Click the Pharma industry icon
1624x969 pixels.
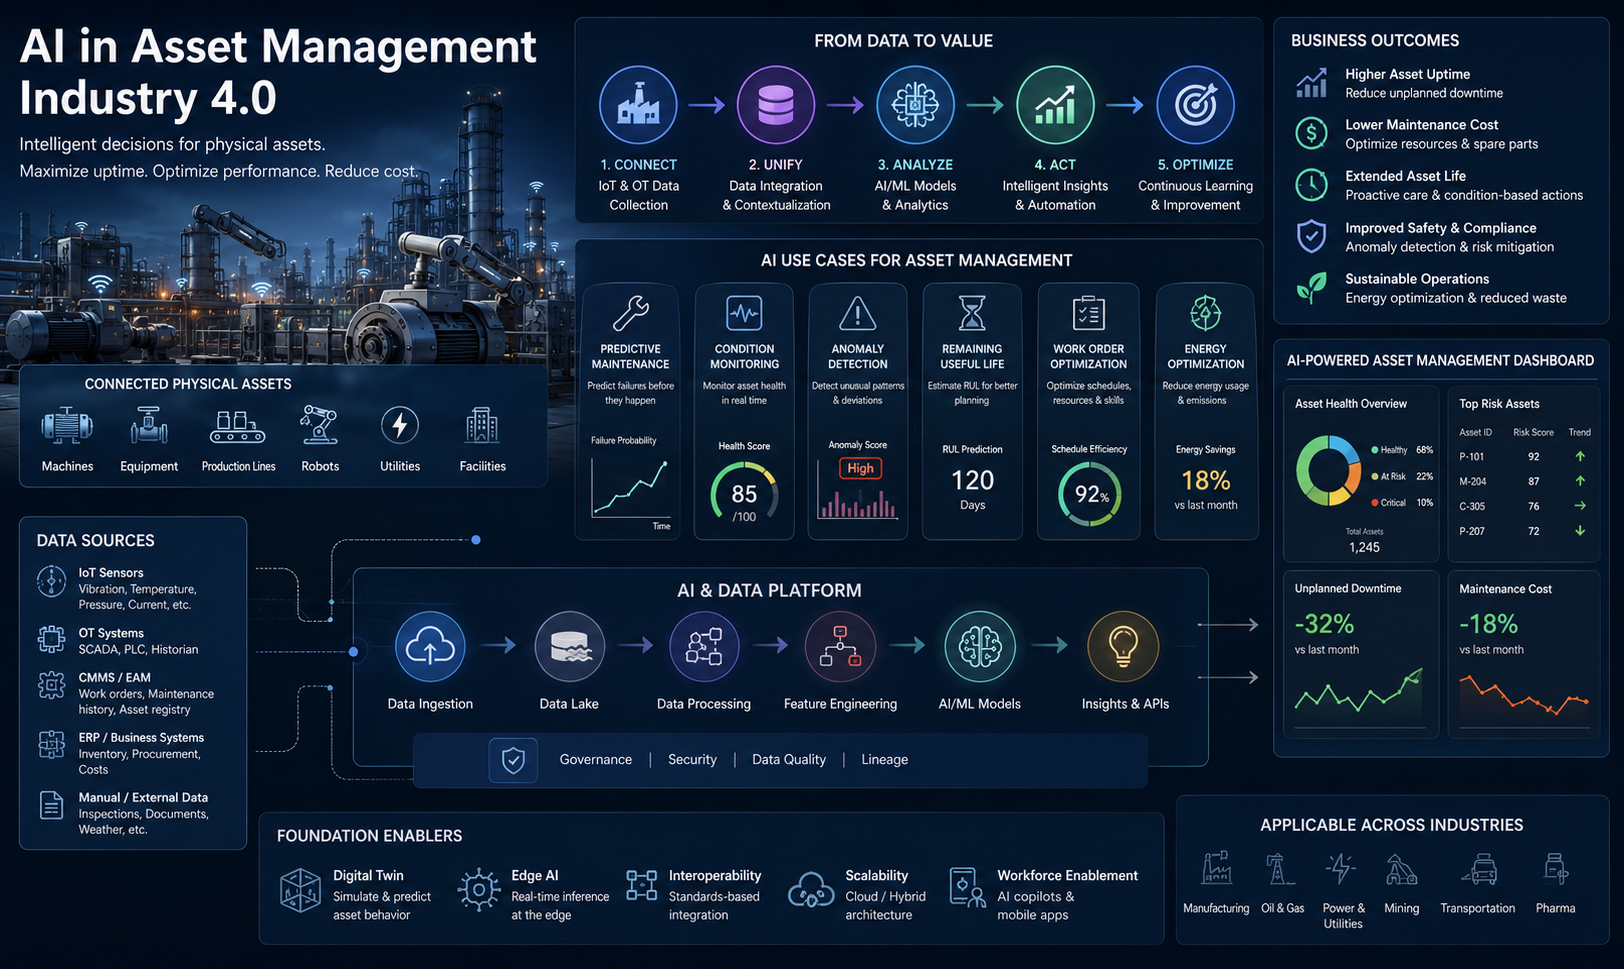click(1555, 869)
